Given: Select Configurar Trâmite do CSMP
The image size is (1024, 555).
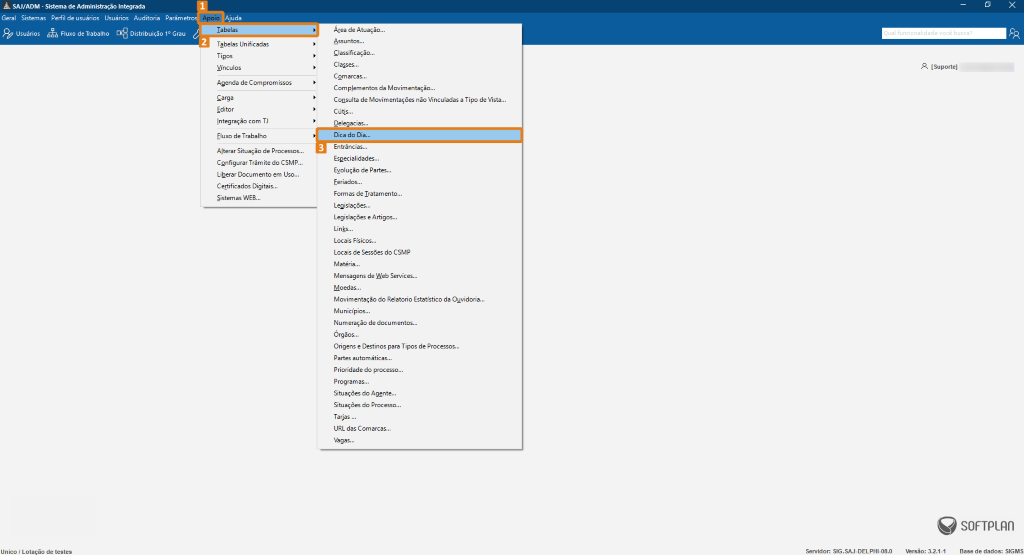Looking at the screenshot, I should 259,163.
